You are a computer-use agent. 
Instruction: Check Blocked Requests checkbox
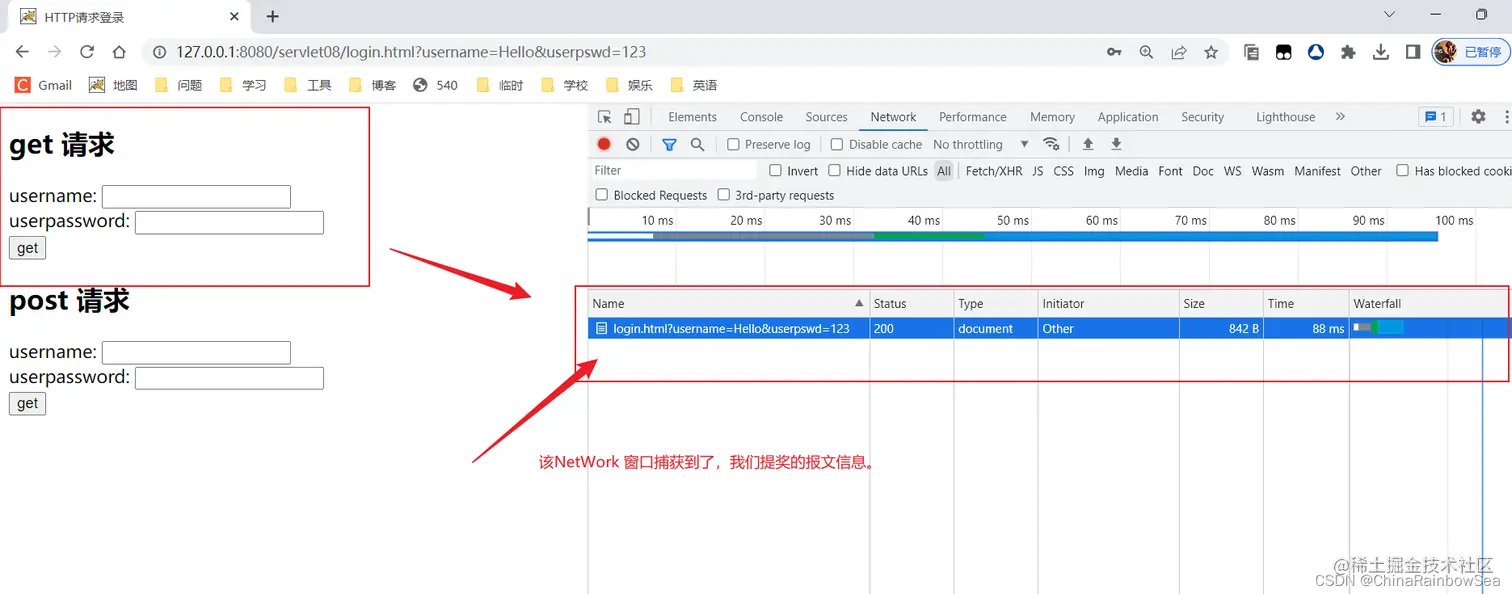tap(601, 195)
